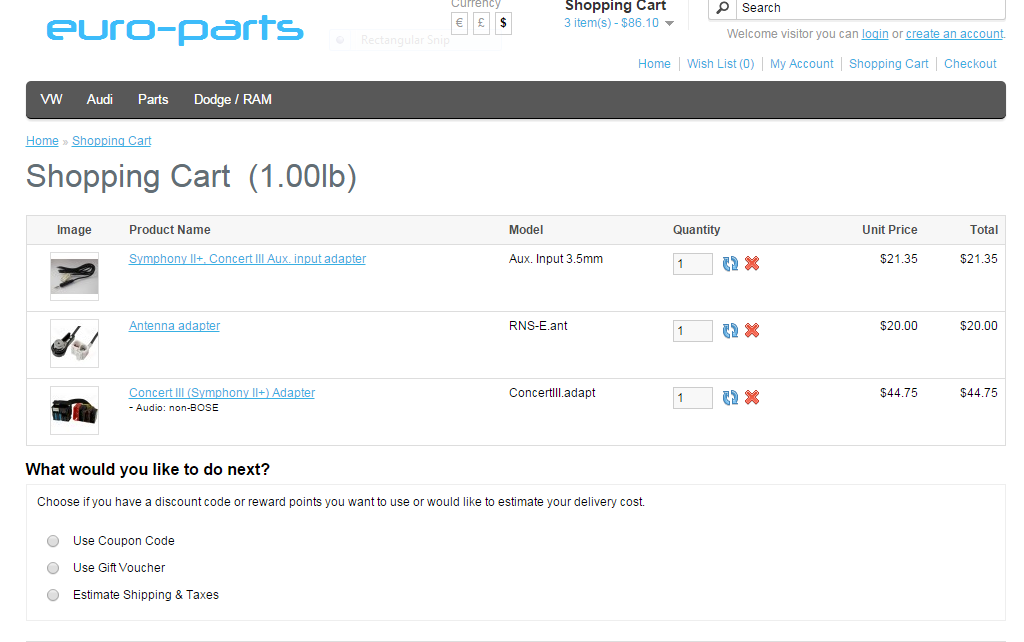The width and height of the screenshot is (1024, 642).
Task: Expand the cart summary dropdown arrow
Action: tap(669, 24)
